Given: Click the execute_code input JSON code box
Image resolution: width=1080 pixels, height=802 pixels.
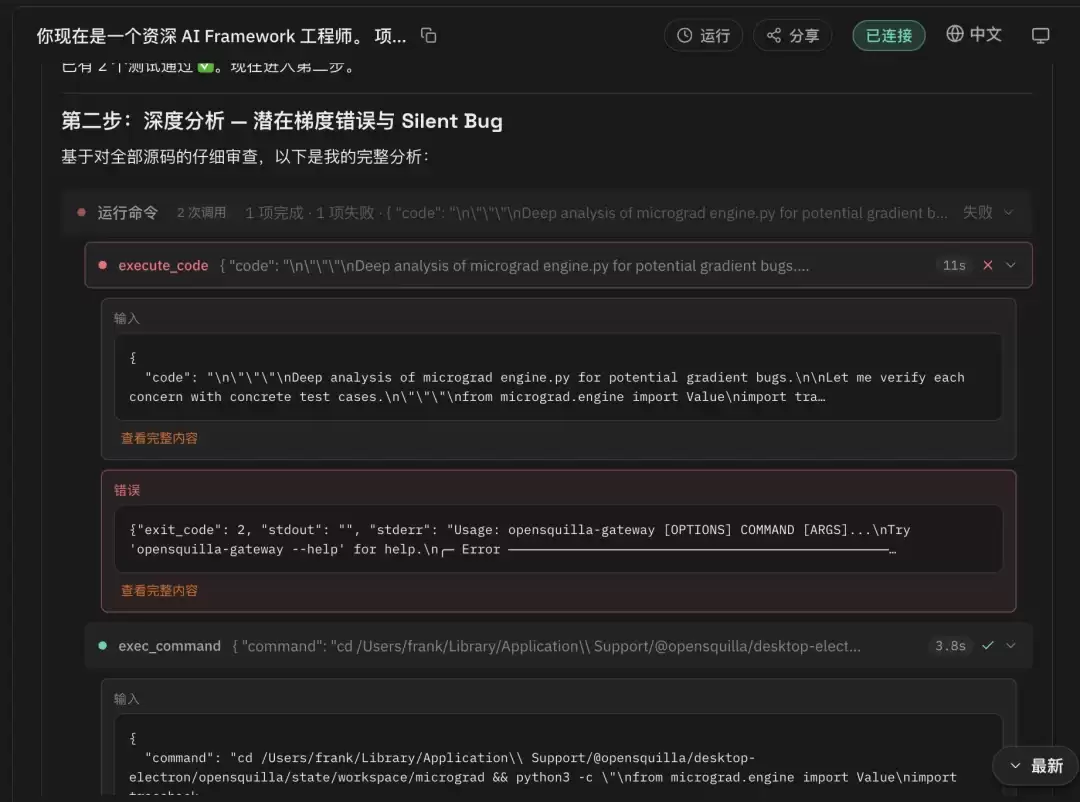Looking at the screenshot, I should pos(558,377).
